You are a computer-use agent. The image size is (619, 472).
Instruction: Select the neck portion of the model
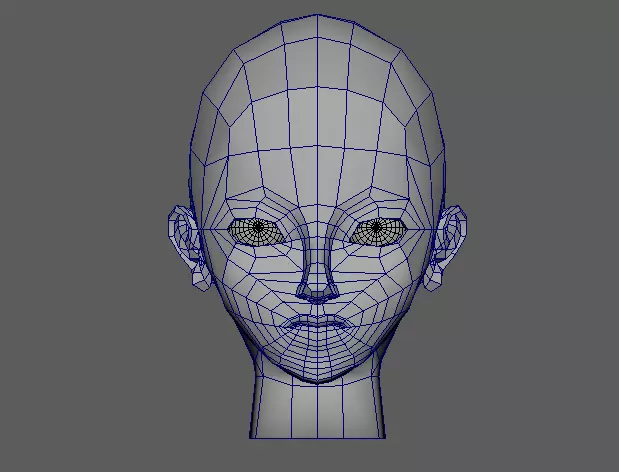[x=317, y=406]
